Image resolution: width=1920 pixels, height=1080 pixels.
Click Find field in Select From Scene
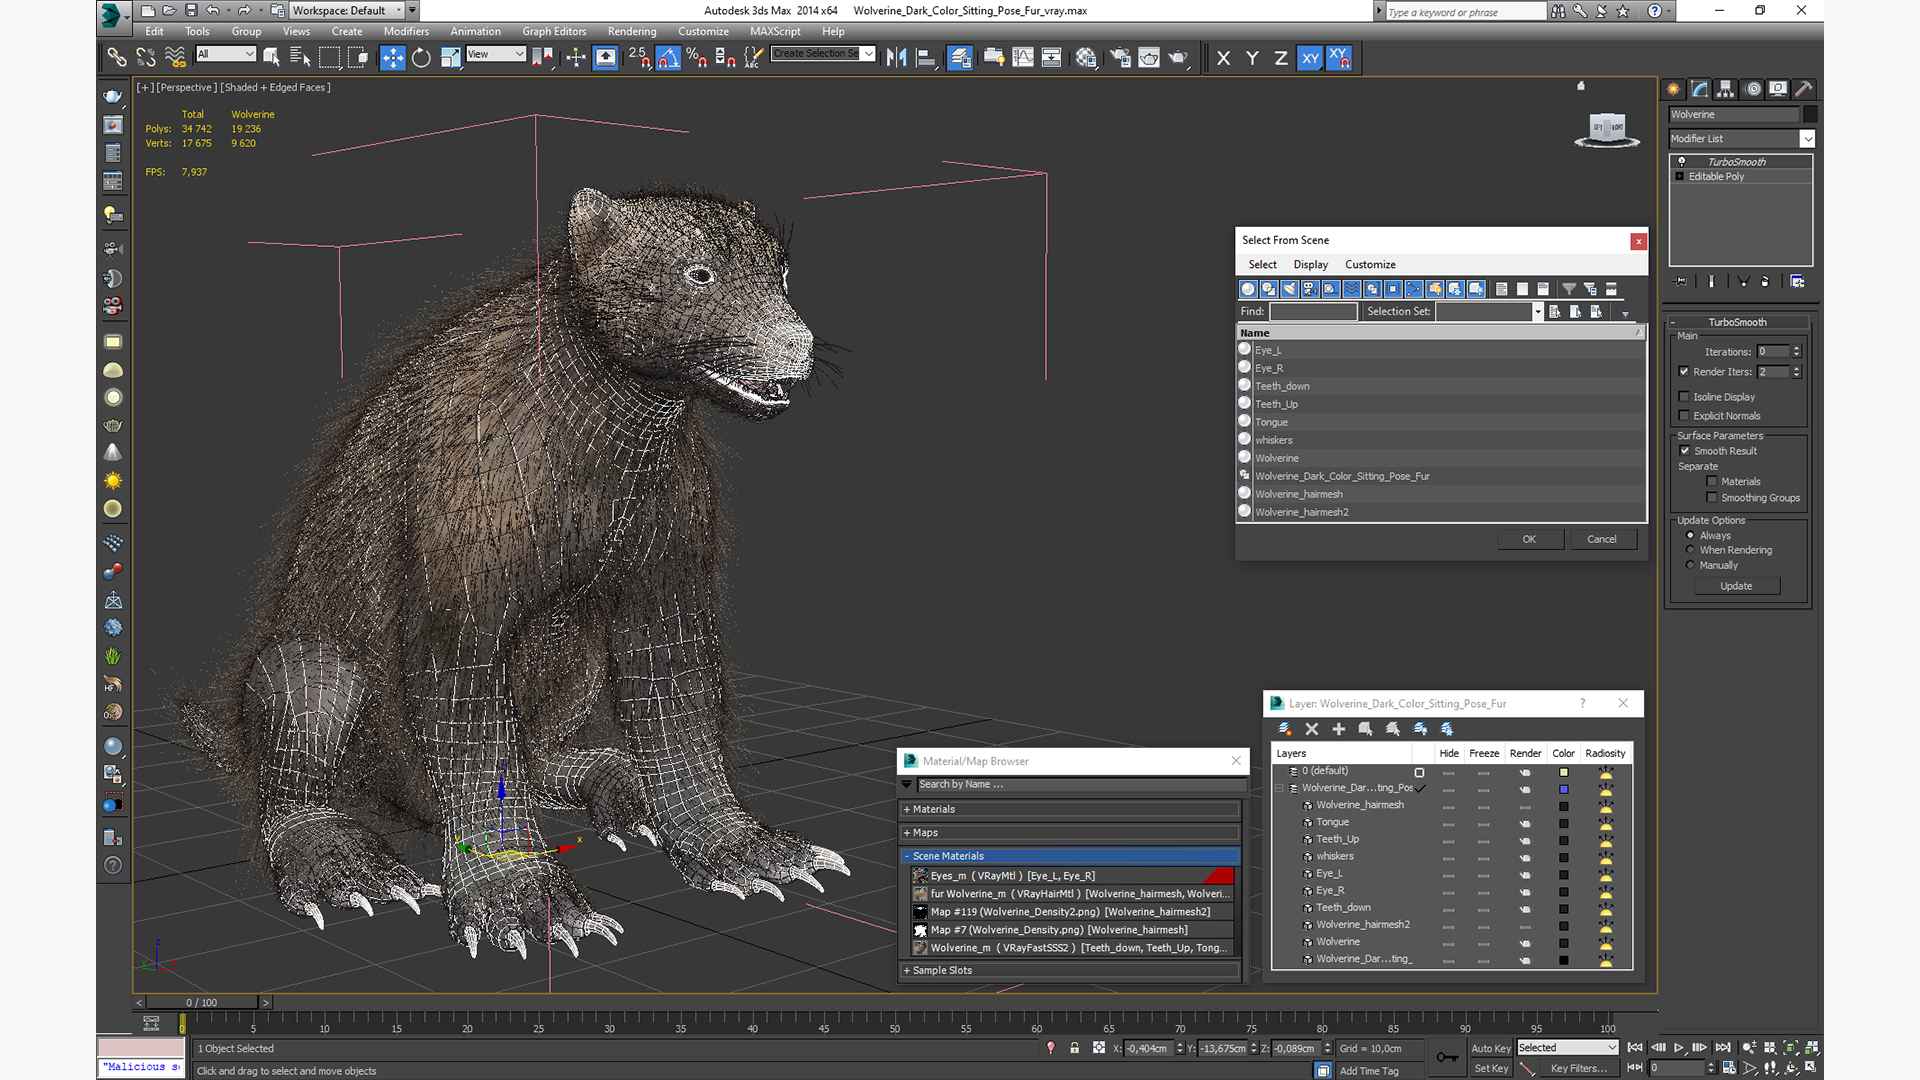[x=1313, y=312]
